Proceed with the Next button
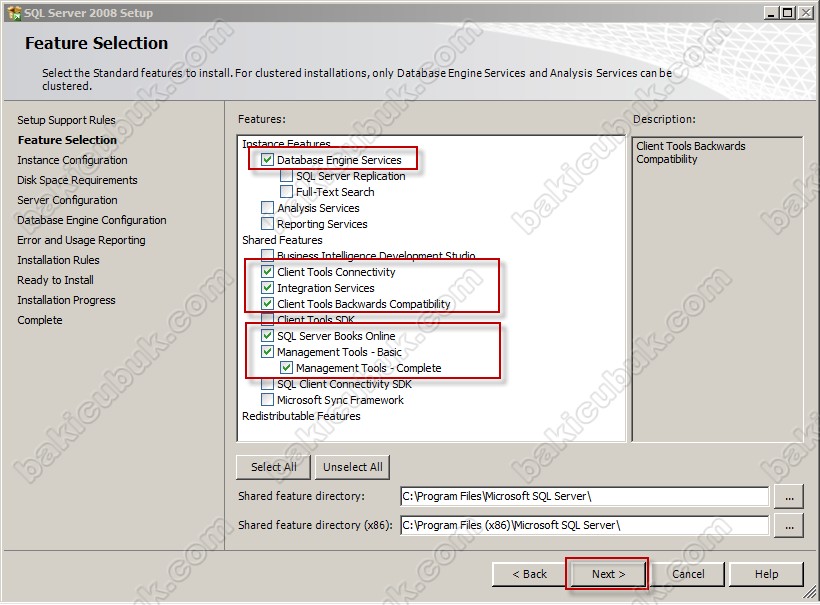Viewport: 820px width, 605px height. (608, 574)
